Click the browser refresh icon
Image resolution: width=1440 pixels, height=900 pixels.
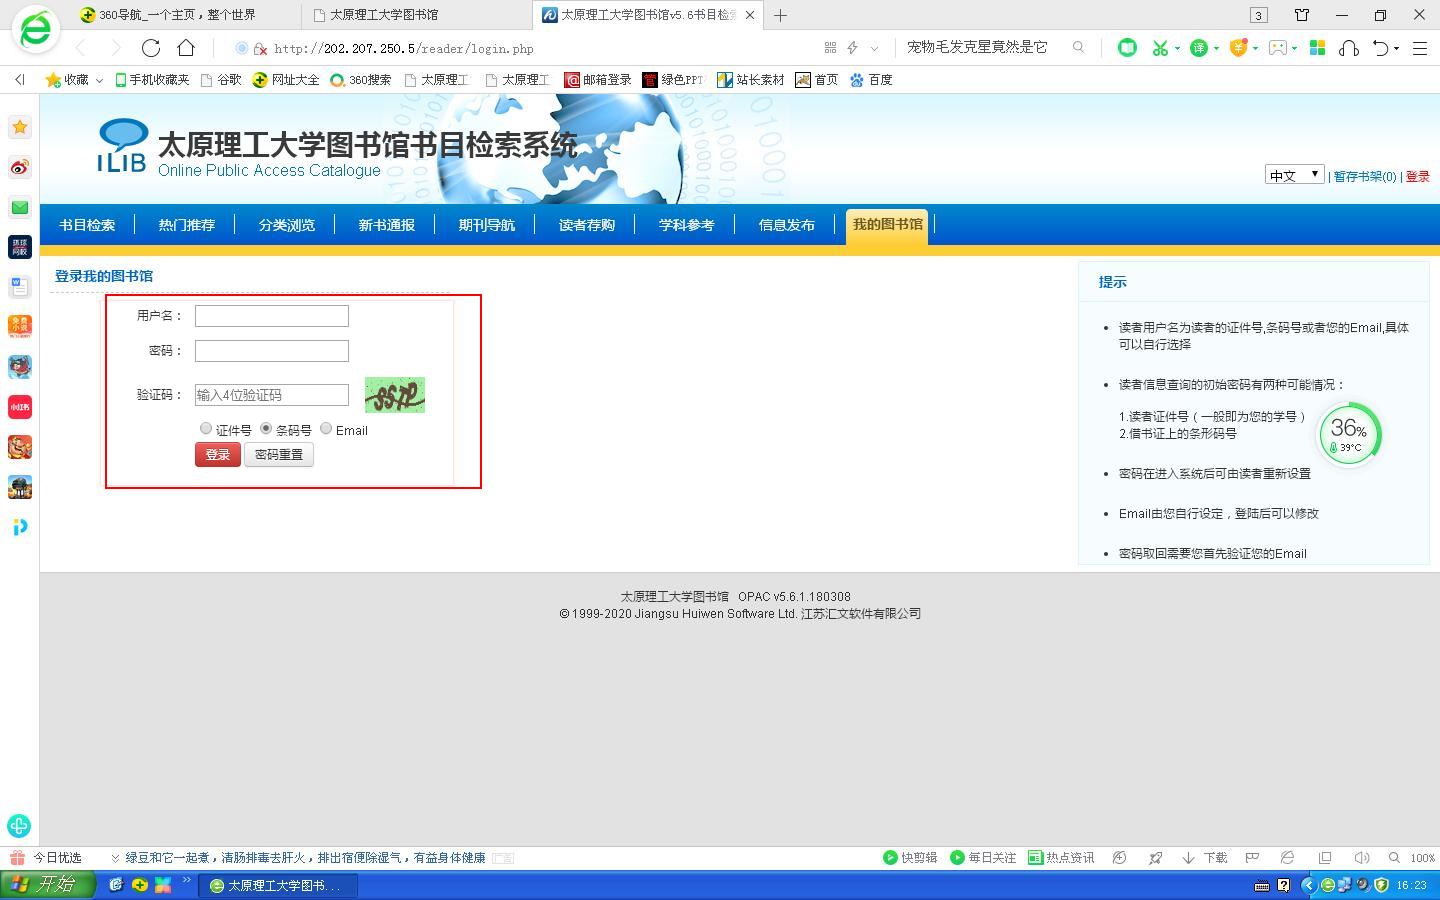[x=151, y=48]
